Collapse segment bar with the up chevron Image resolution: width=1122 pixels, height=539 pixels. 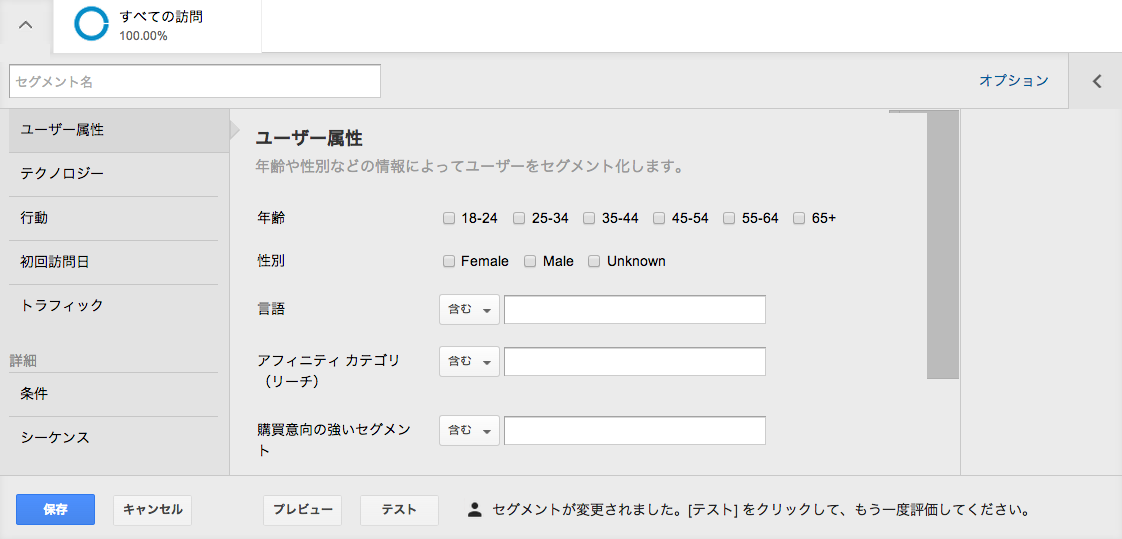coord(25,25)
